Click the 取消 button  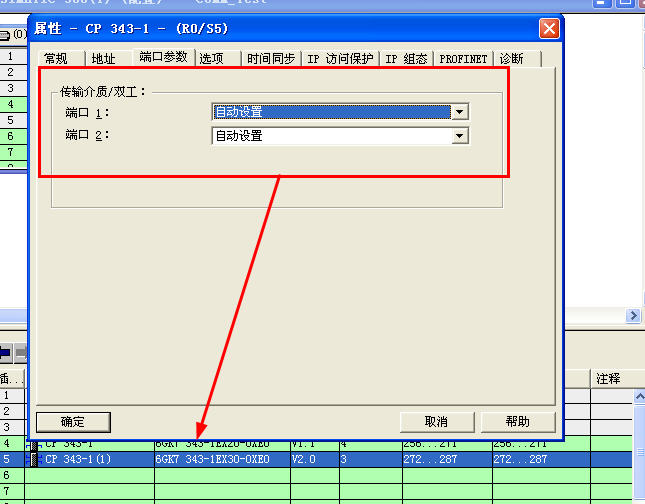[436, 421]
